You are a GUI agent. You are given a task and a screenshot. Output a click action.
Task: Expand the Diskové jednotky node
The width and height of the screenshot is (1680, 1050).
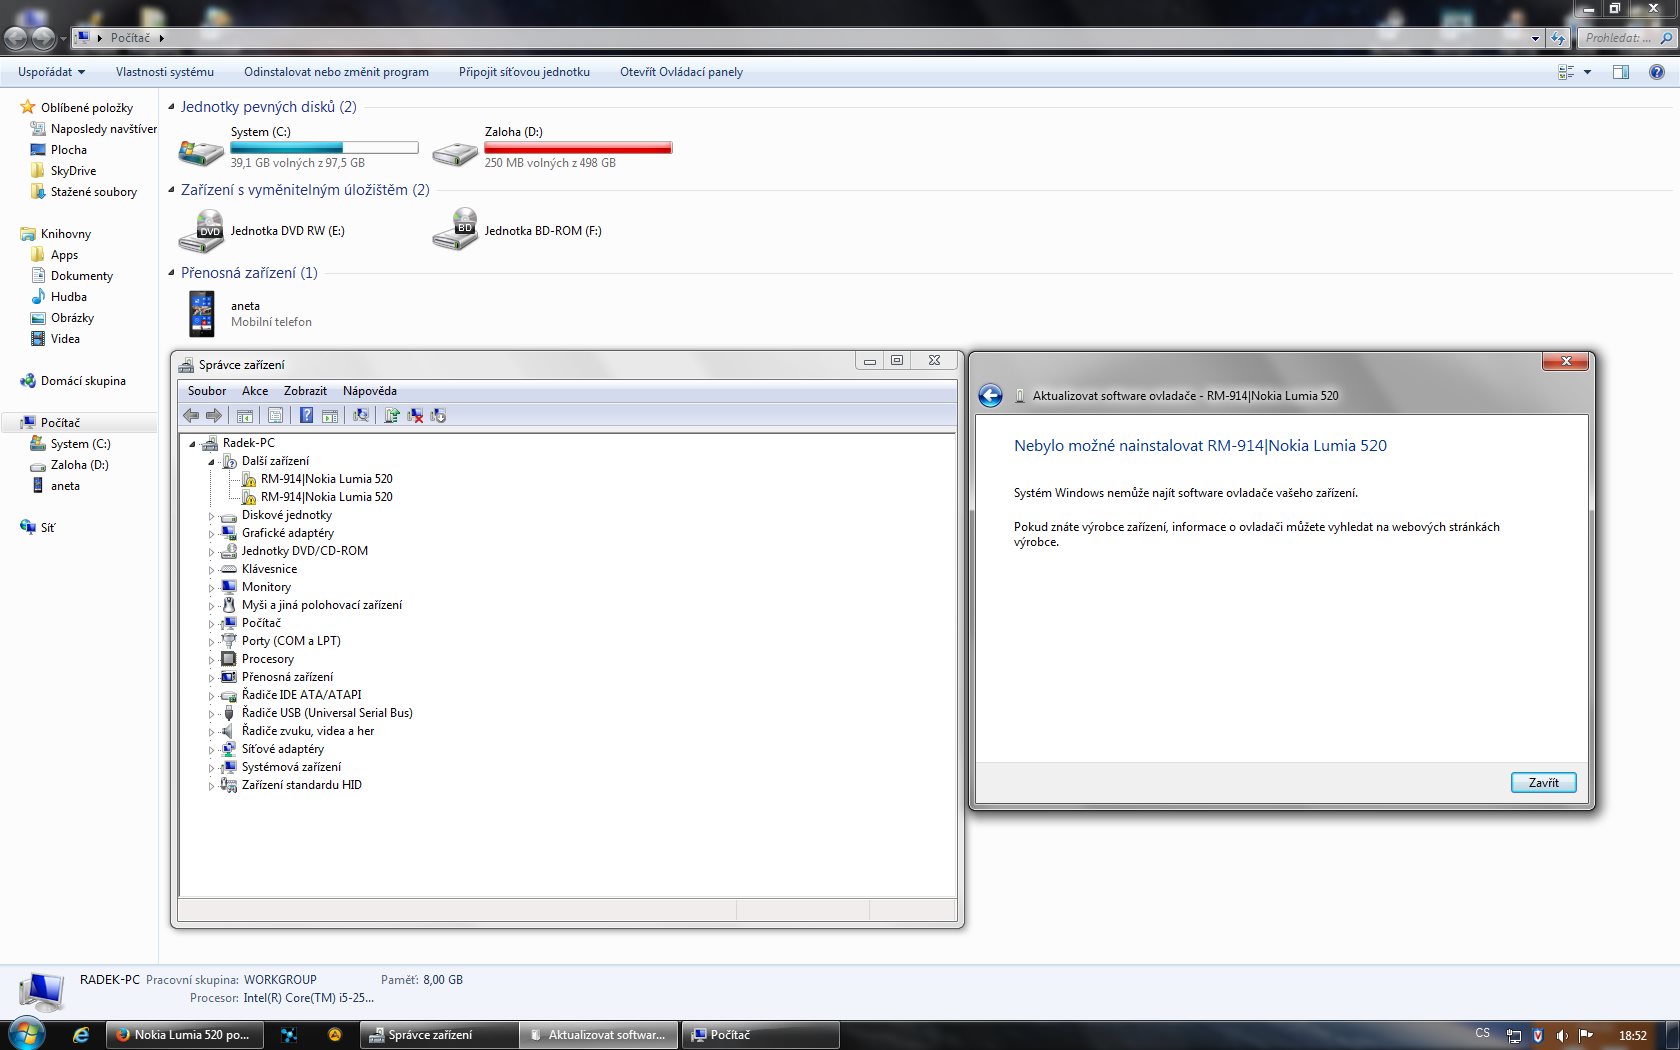(x=212, y=516)
